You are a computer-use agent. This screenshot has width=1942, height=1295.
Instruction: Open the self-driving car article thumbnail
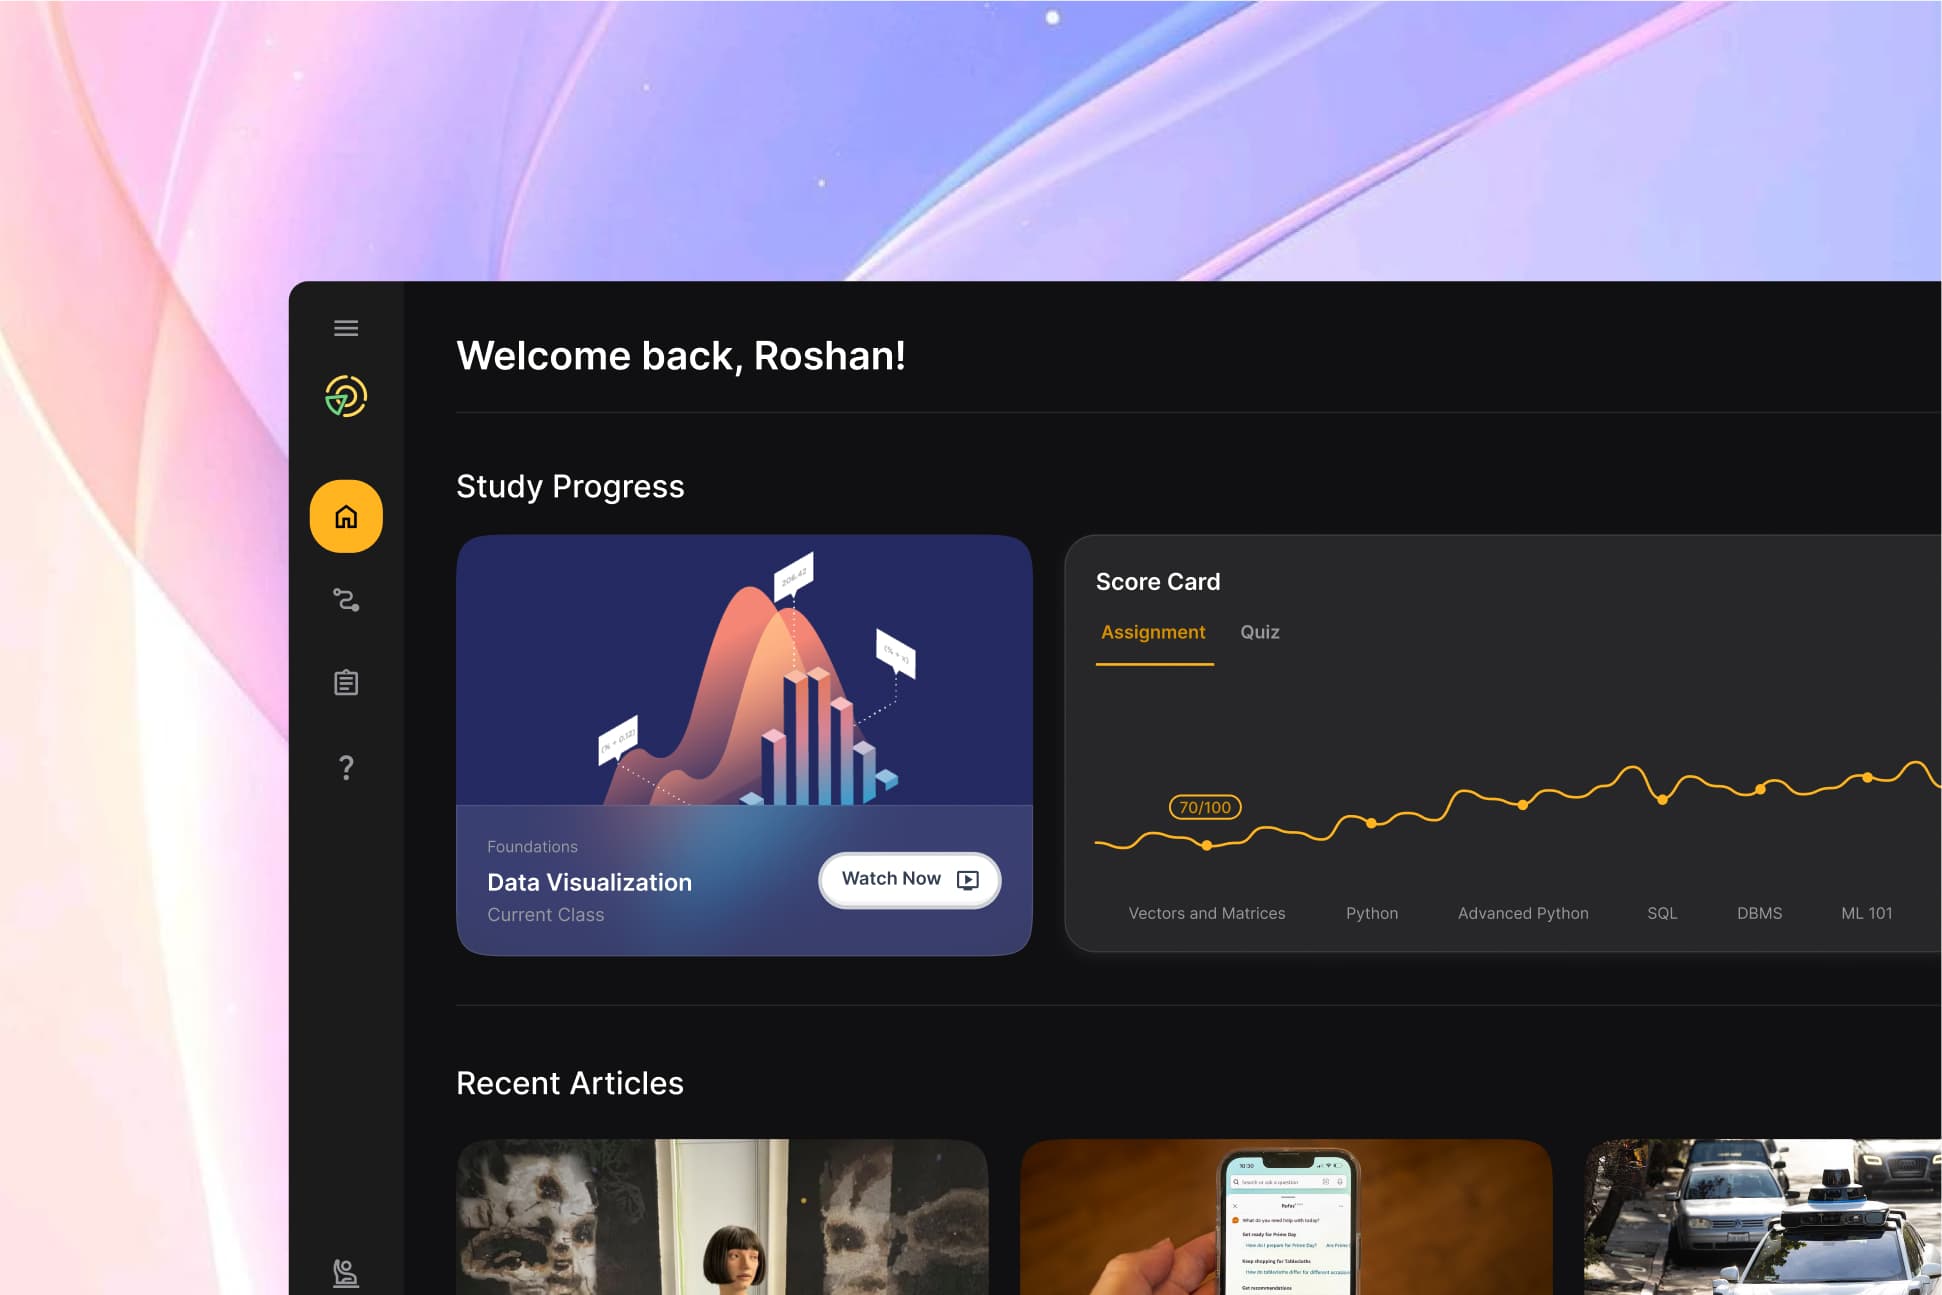point(1763,1217)
